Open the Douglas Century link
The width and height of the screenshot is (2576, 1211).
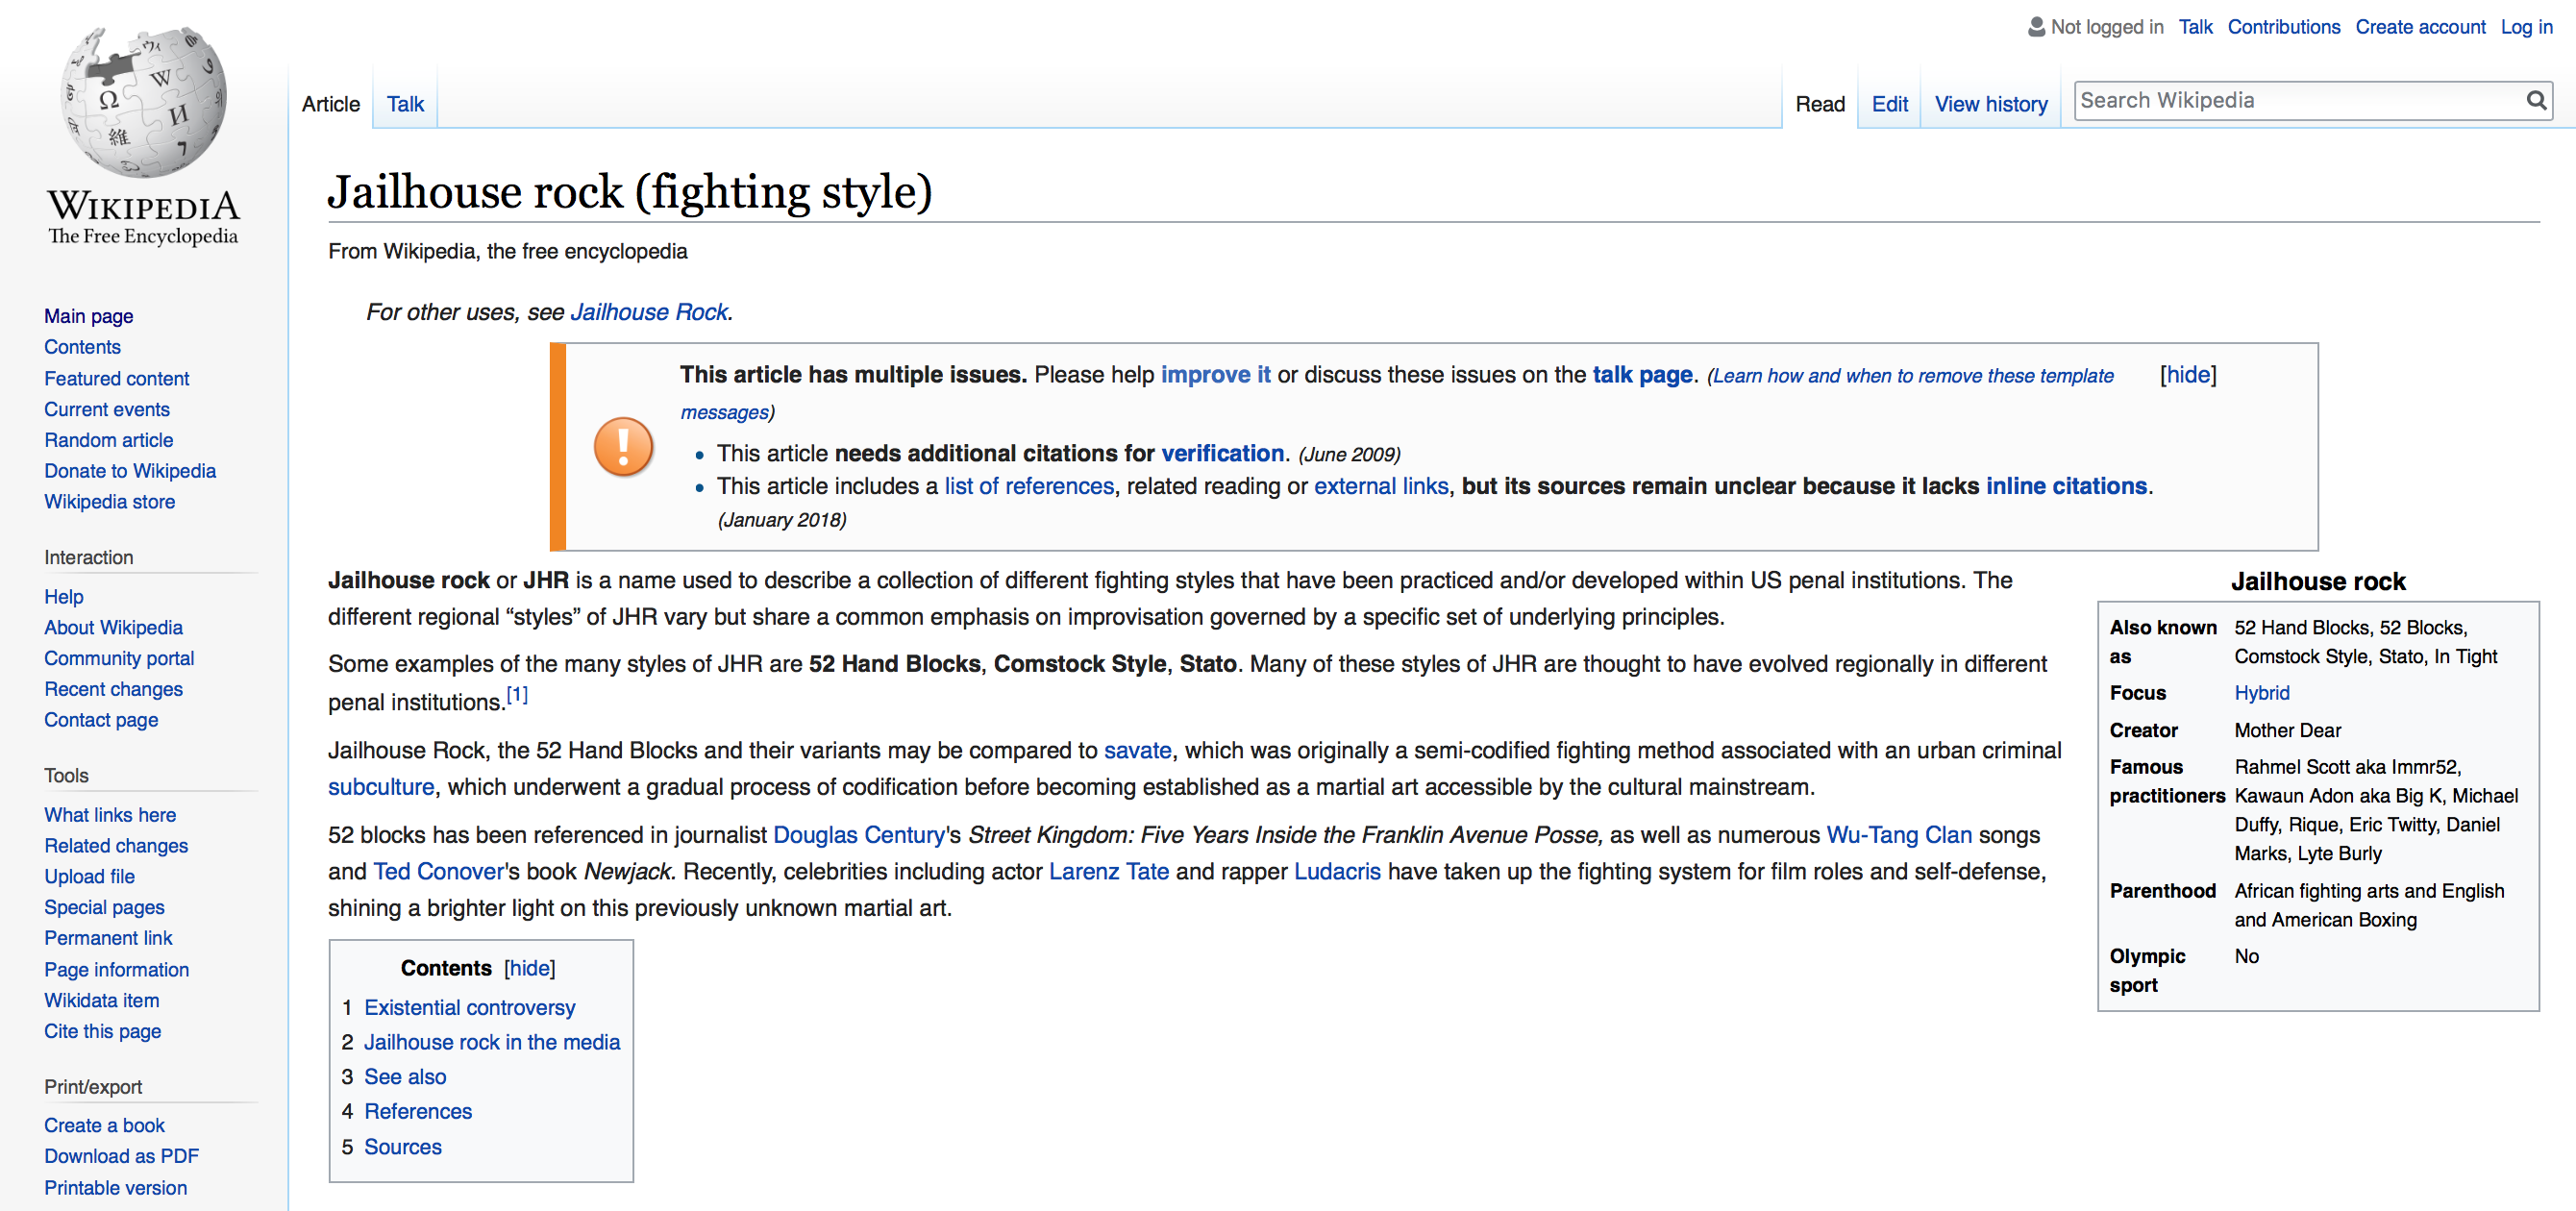tap(859, 835)
